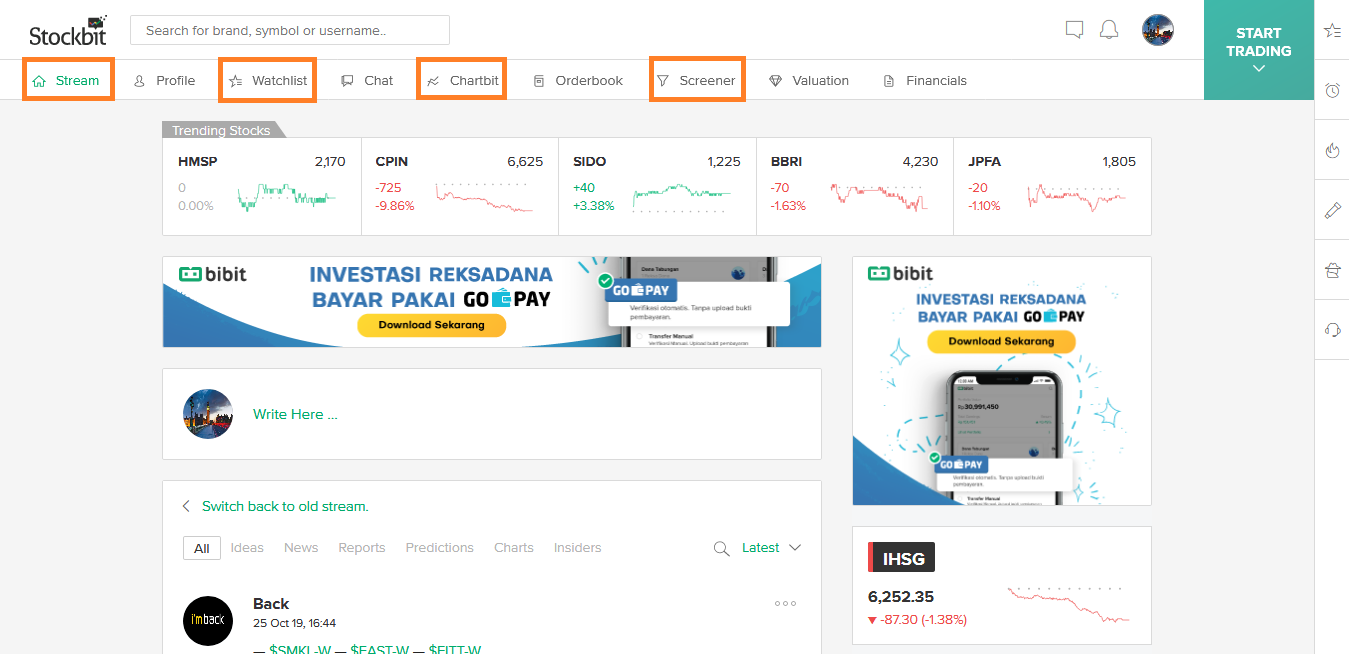Select the All stream filter
The height and width of the screenshot is (654, 1349).
pyautogui.click(x=202, y=548)
